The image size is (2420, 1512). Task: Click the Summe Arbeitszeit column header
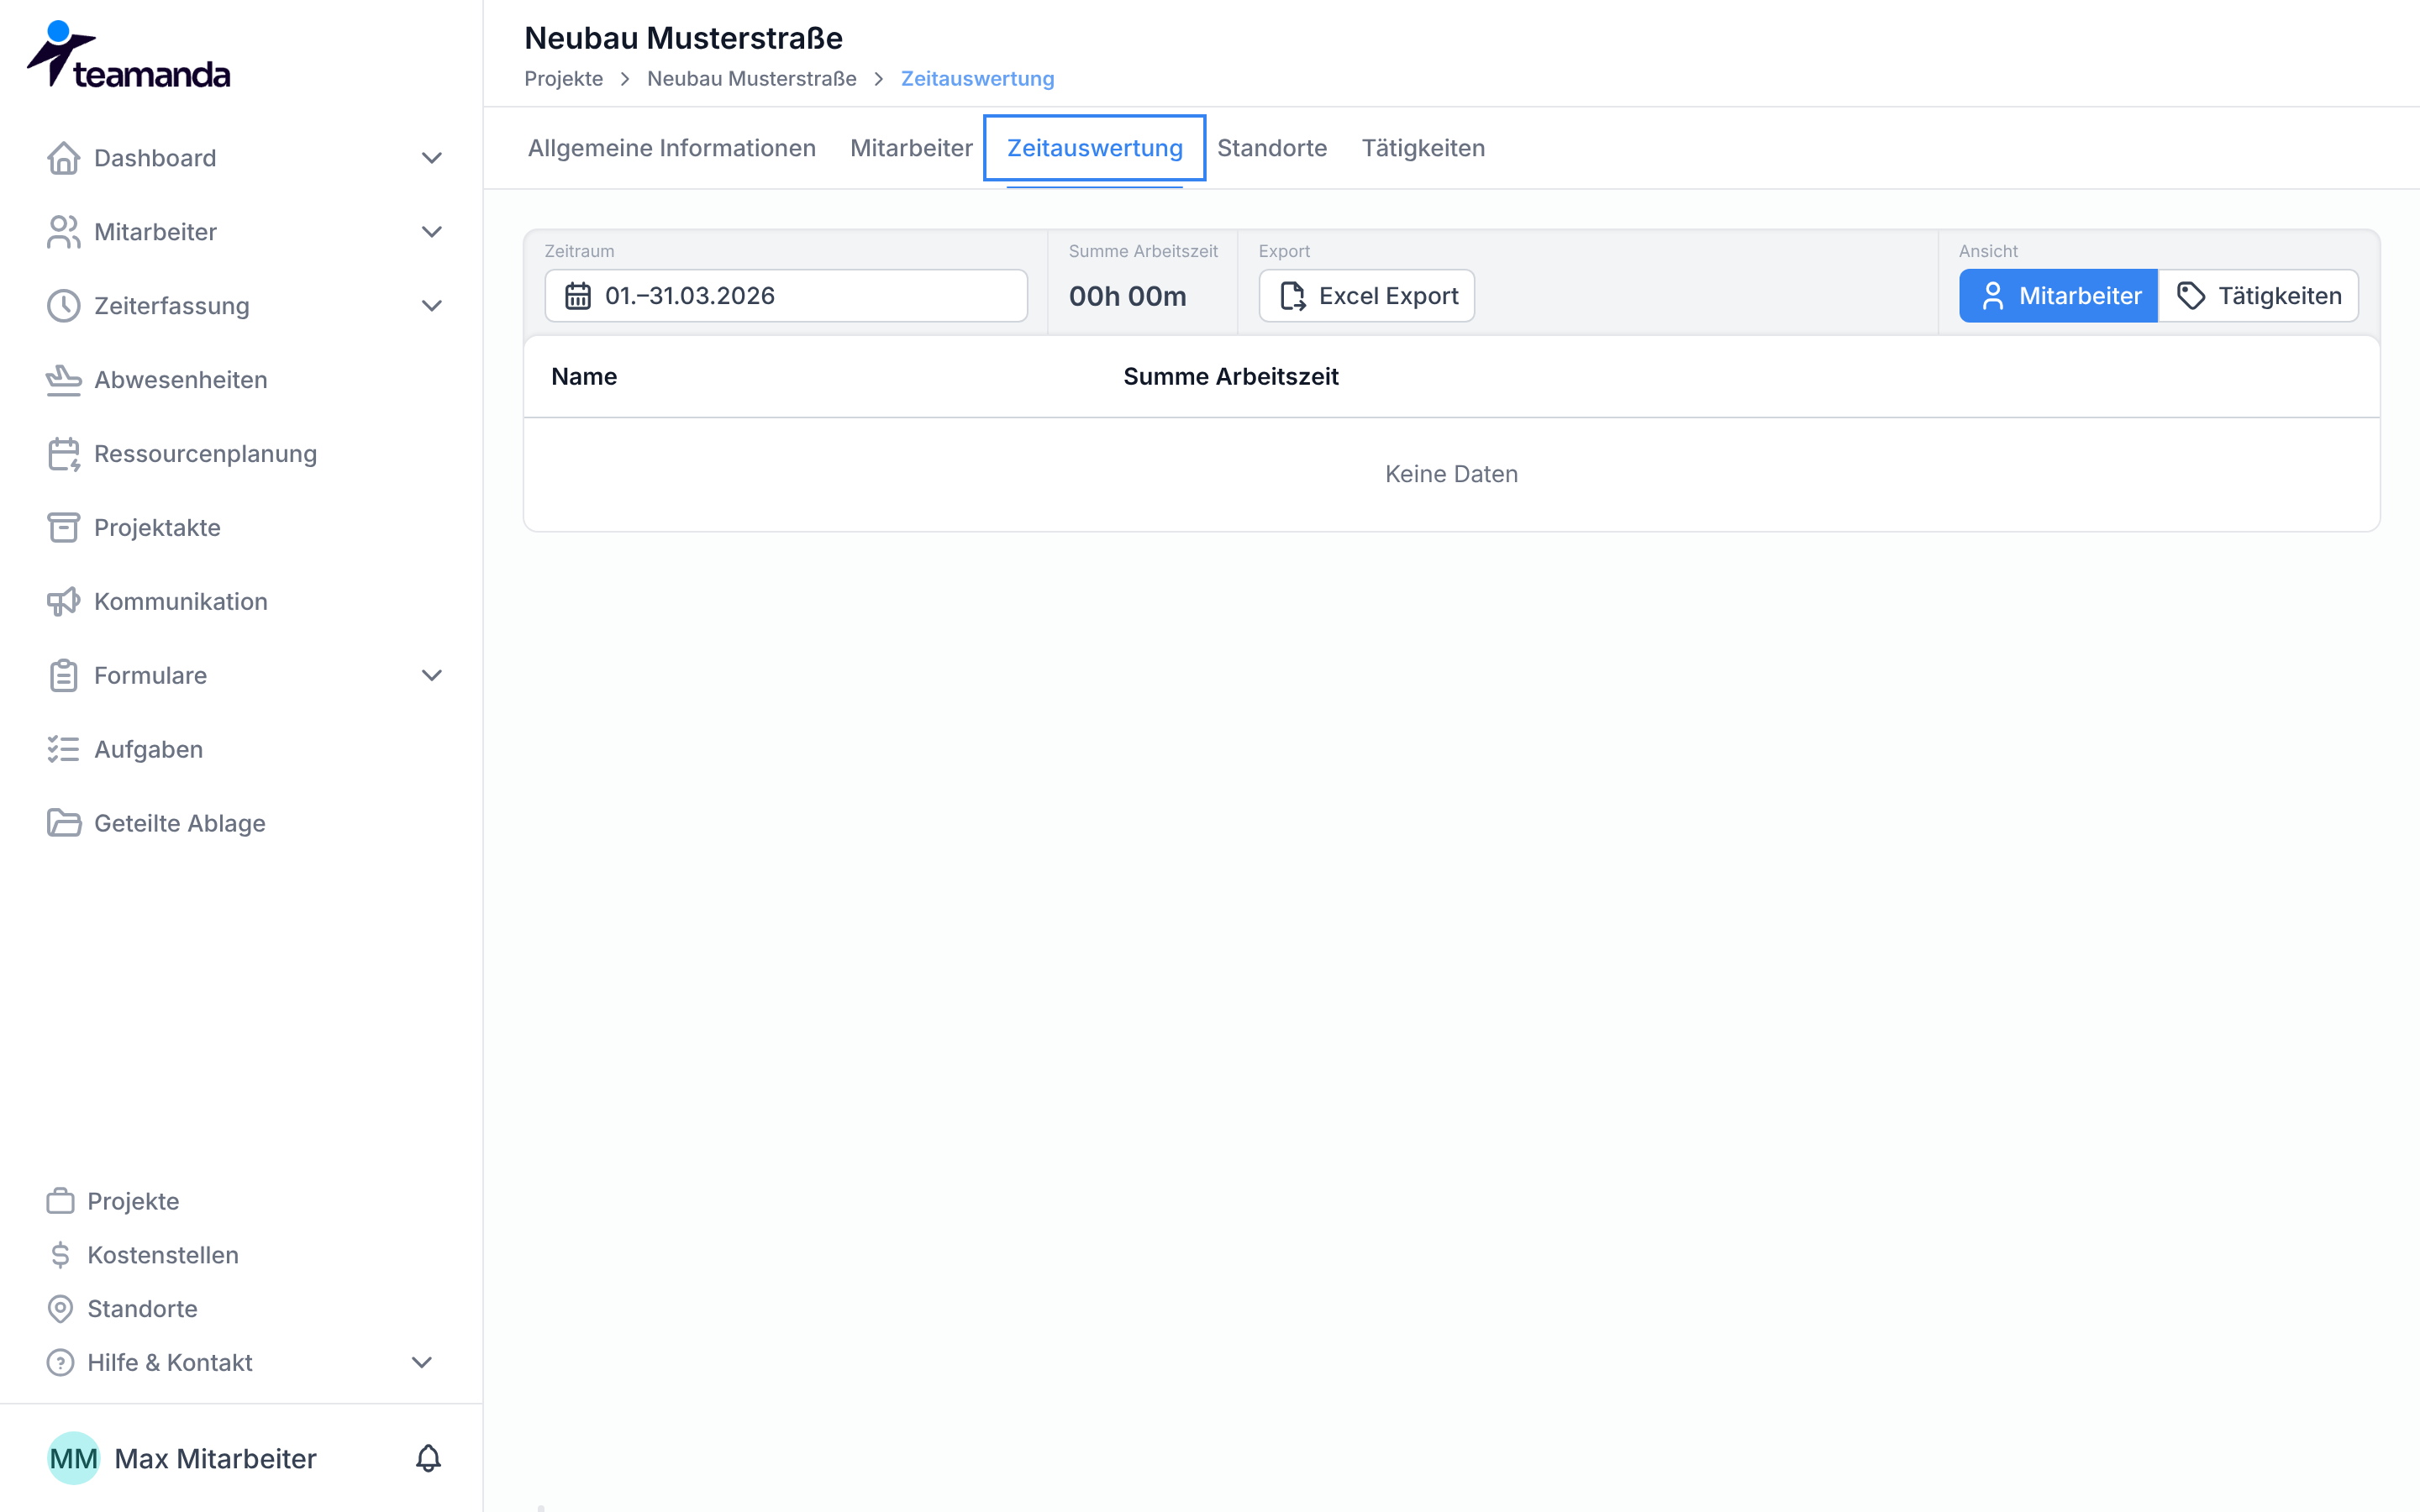(x=1231, y=377)
